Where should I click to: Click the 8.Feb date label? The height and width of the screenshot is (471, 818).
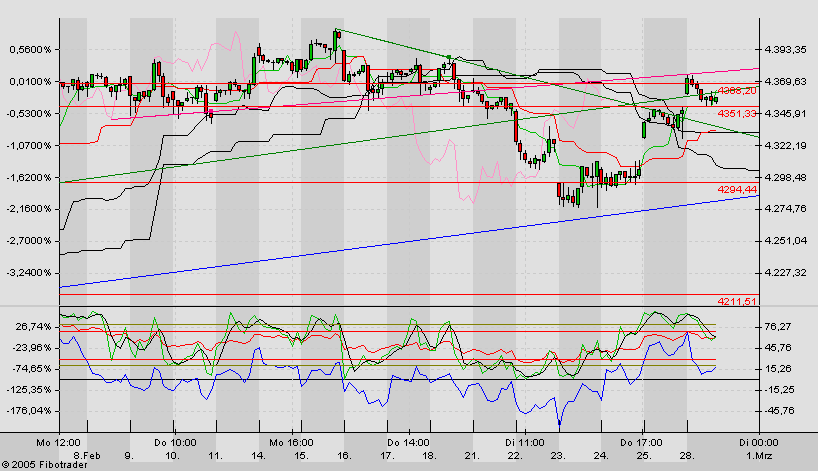pos(87,455)
